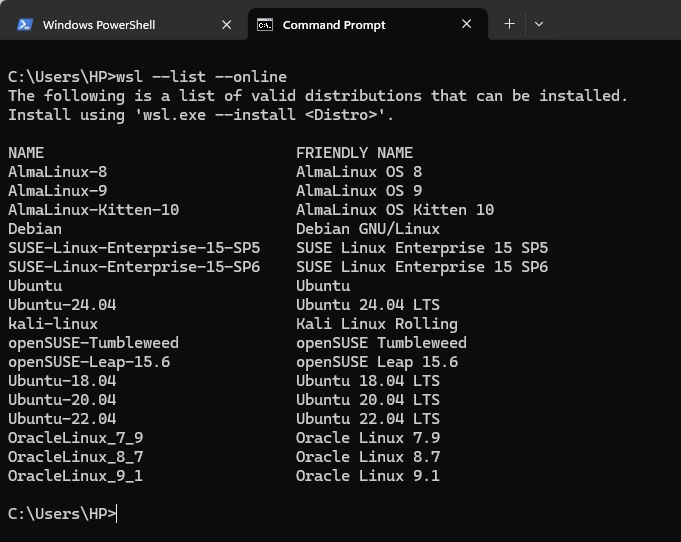Expand the new tab profile dropdown

[539, 24]
